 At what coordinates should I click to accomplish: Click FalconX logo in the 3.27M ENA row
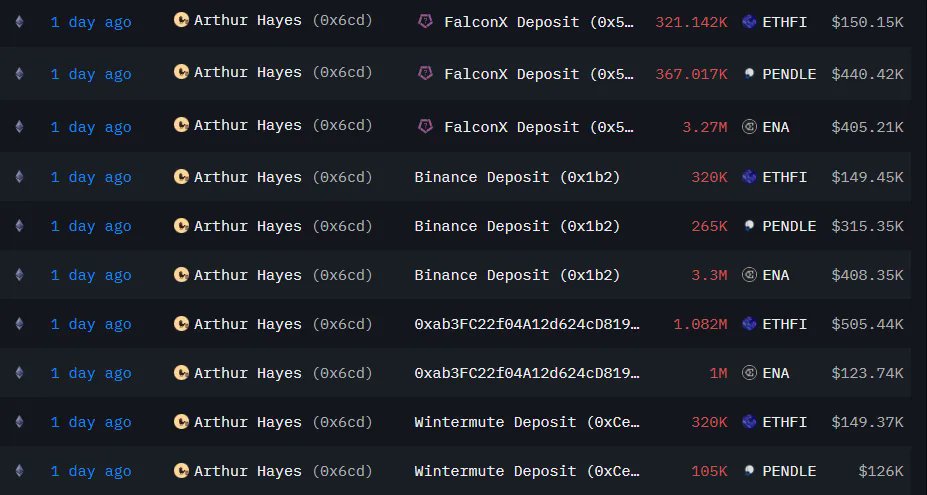425,126
